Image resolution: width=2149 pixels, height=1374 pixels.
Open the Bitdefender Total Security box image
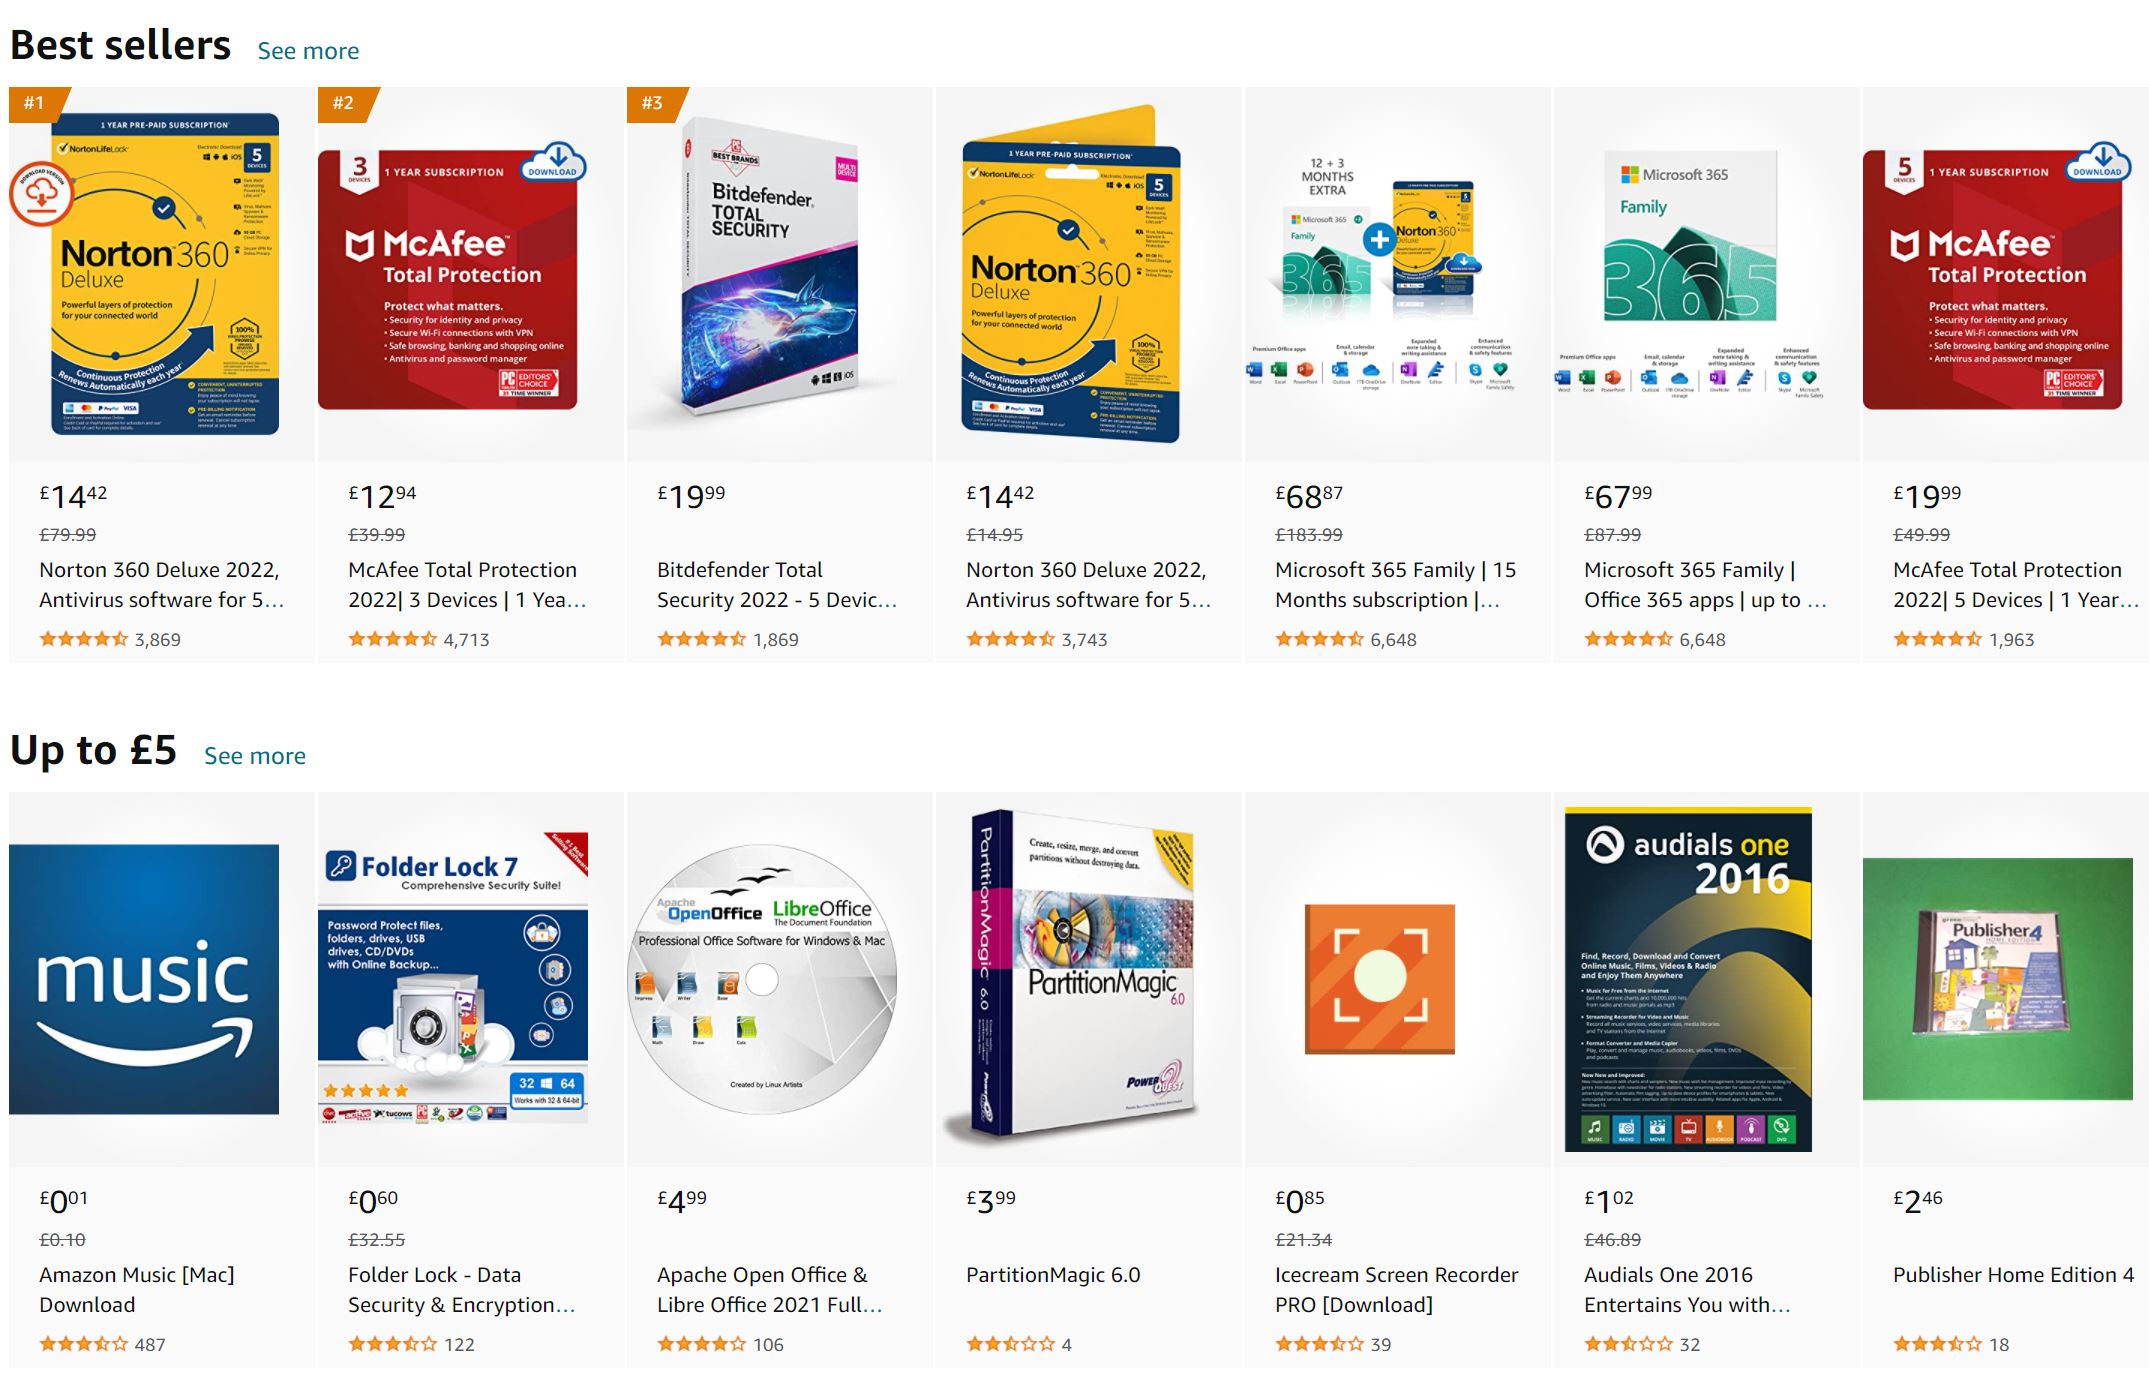tap(770, 268)
